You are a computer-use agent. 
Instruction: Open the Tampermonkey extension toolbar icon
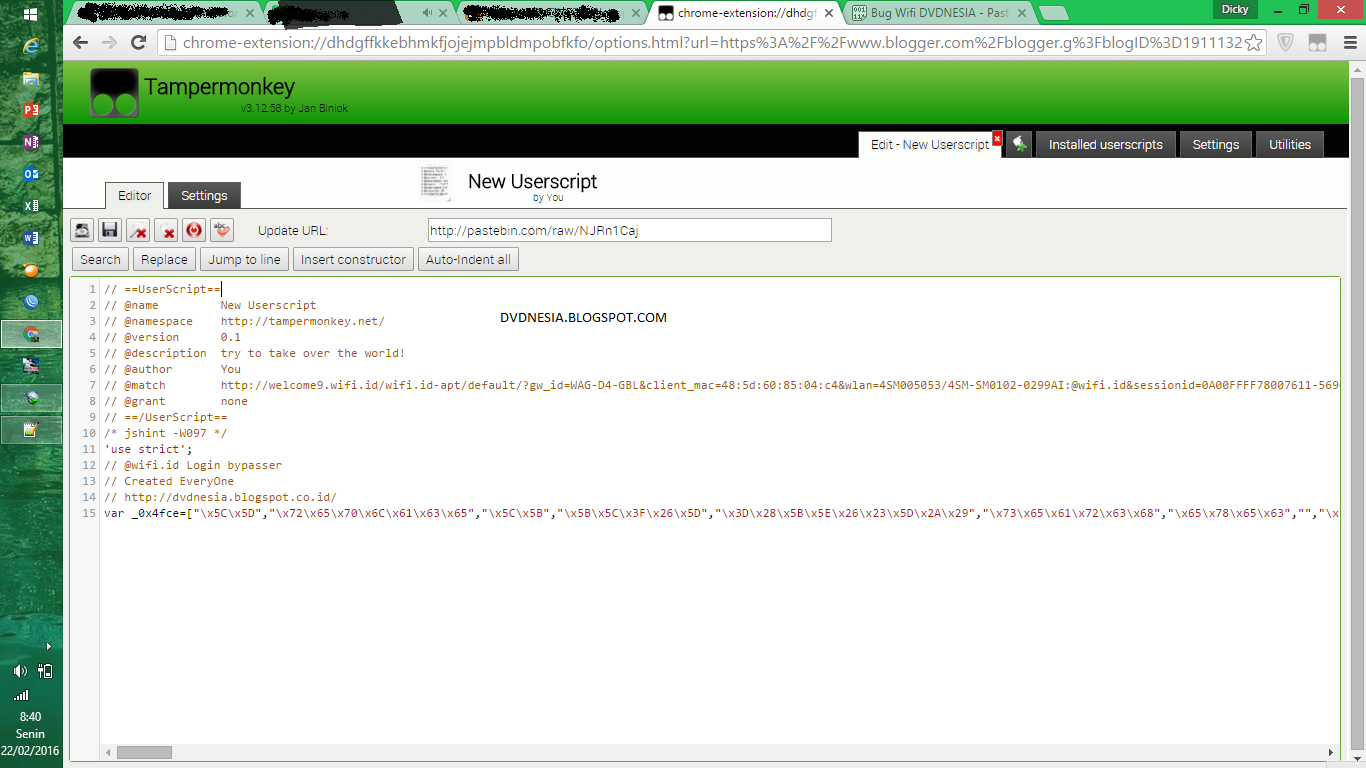pos(1317,42)
